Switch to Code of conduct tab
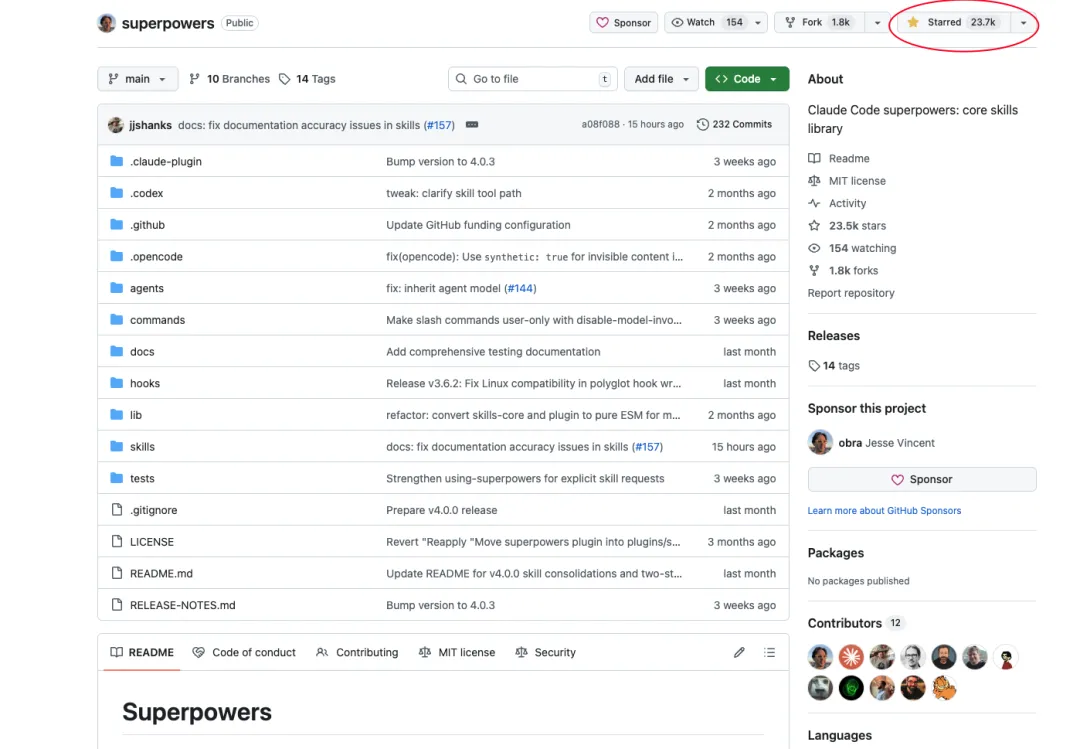This screenshot has height=749, width=1080. coord(244,653)
